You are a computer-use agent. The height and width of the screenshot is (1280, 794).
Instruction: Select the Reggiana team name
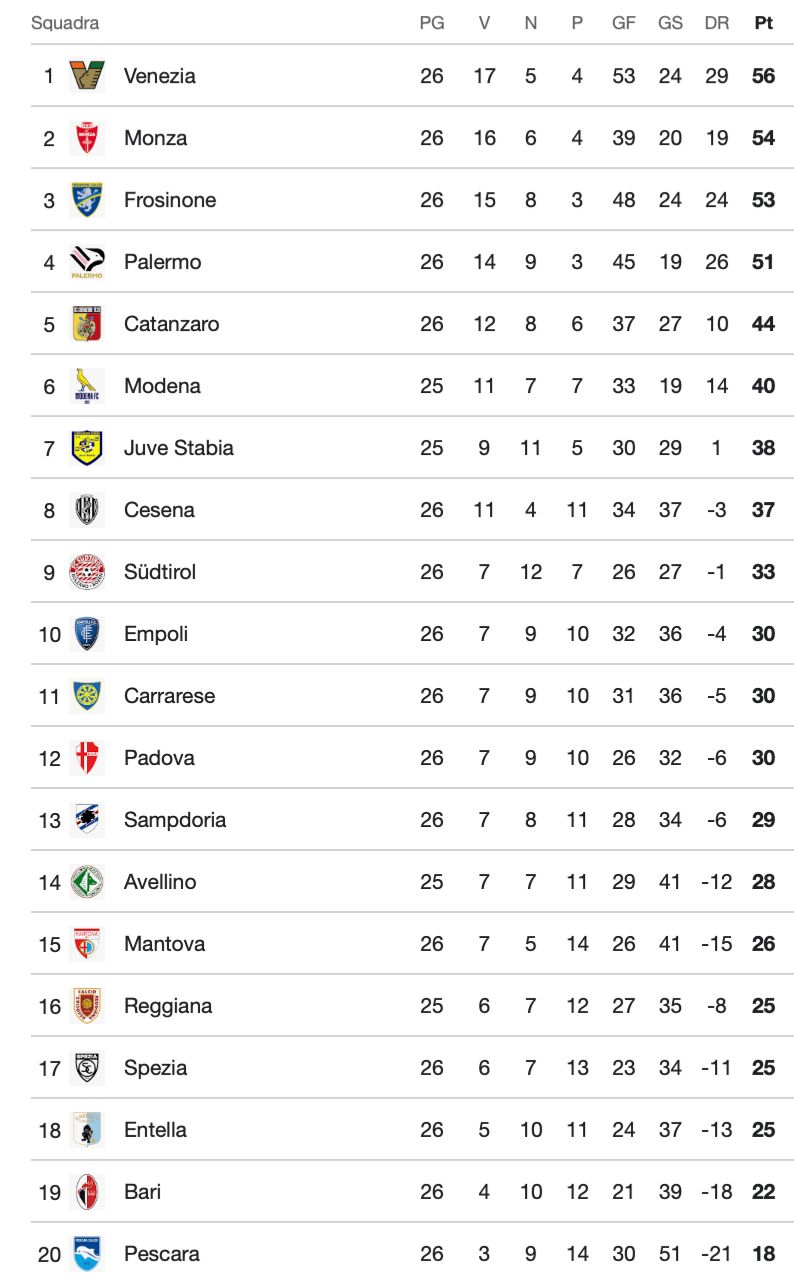(168, 1006)
